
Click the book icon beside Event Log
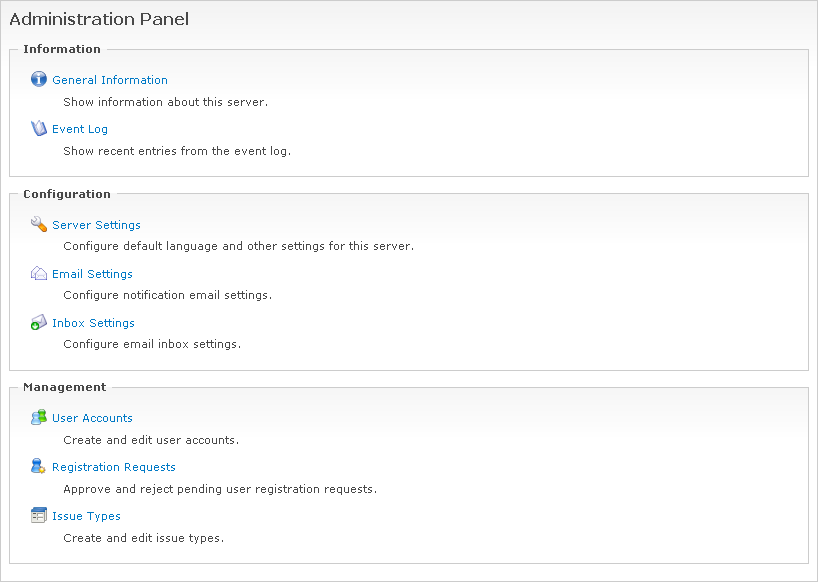coord(39,129)
